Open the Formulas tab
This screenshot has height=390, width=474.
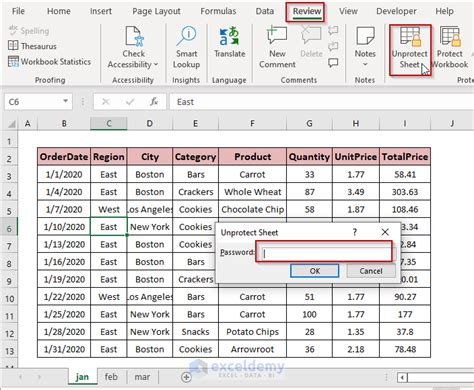218,11
